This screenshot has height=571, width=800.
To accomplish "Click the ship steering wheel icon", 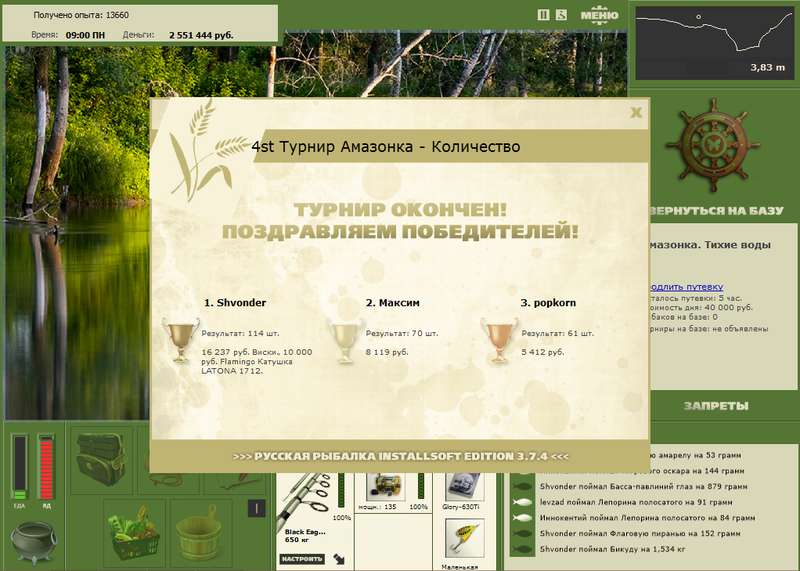I will (713, 145).
